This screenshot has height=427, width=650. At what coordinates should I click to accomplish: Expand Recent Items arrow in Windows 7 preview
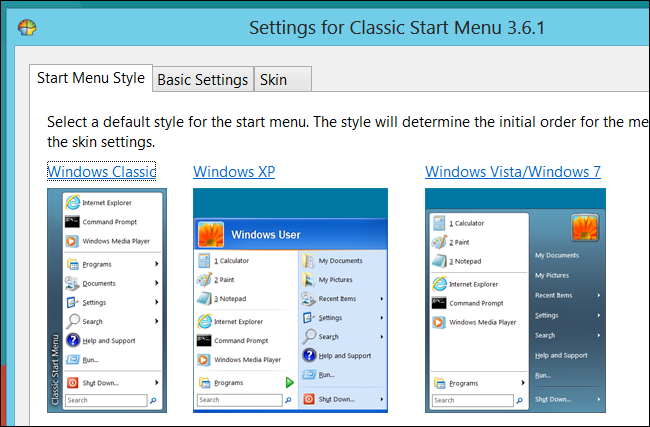[599, 295]
